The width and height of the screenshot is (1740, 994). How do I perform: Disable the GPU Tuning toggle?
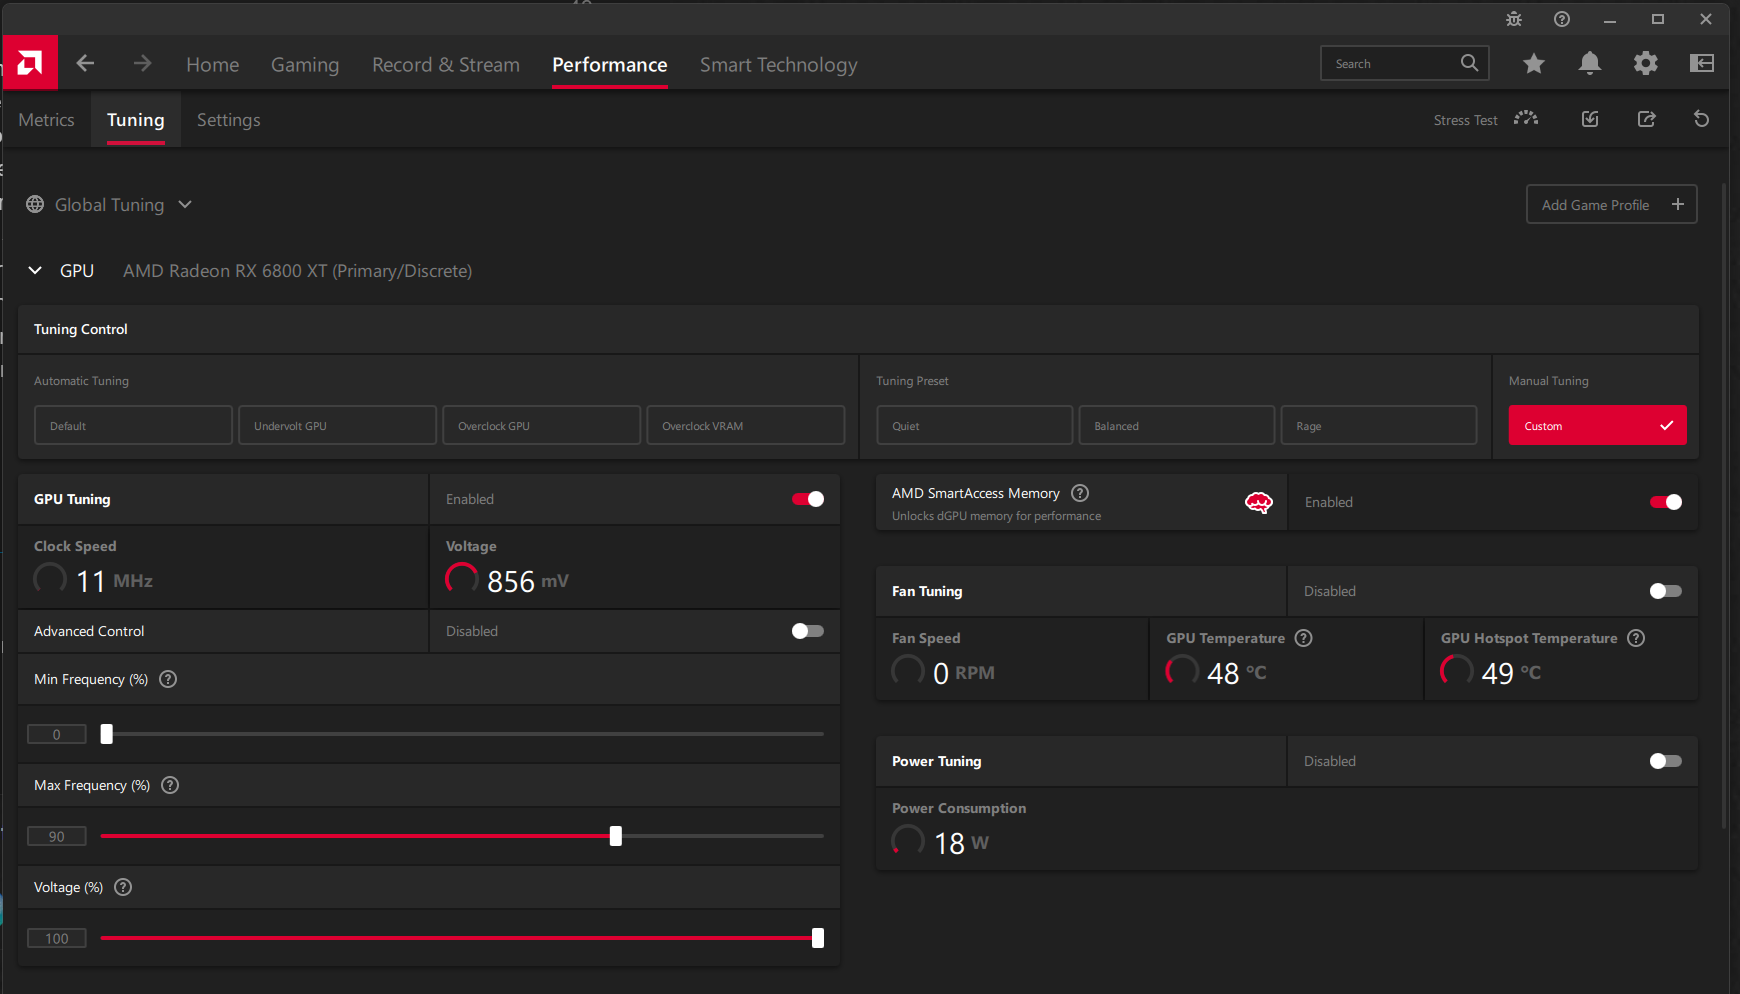coord(807,499)
